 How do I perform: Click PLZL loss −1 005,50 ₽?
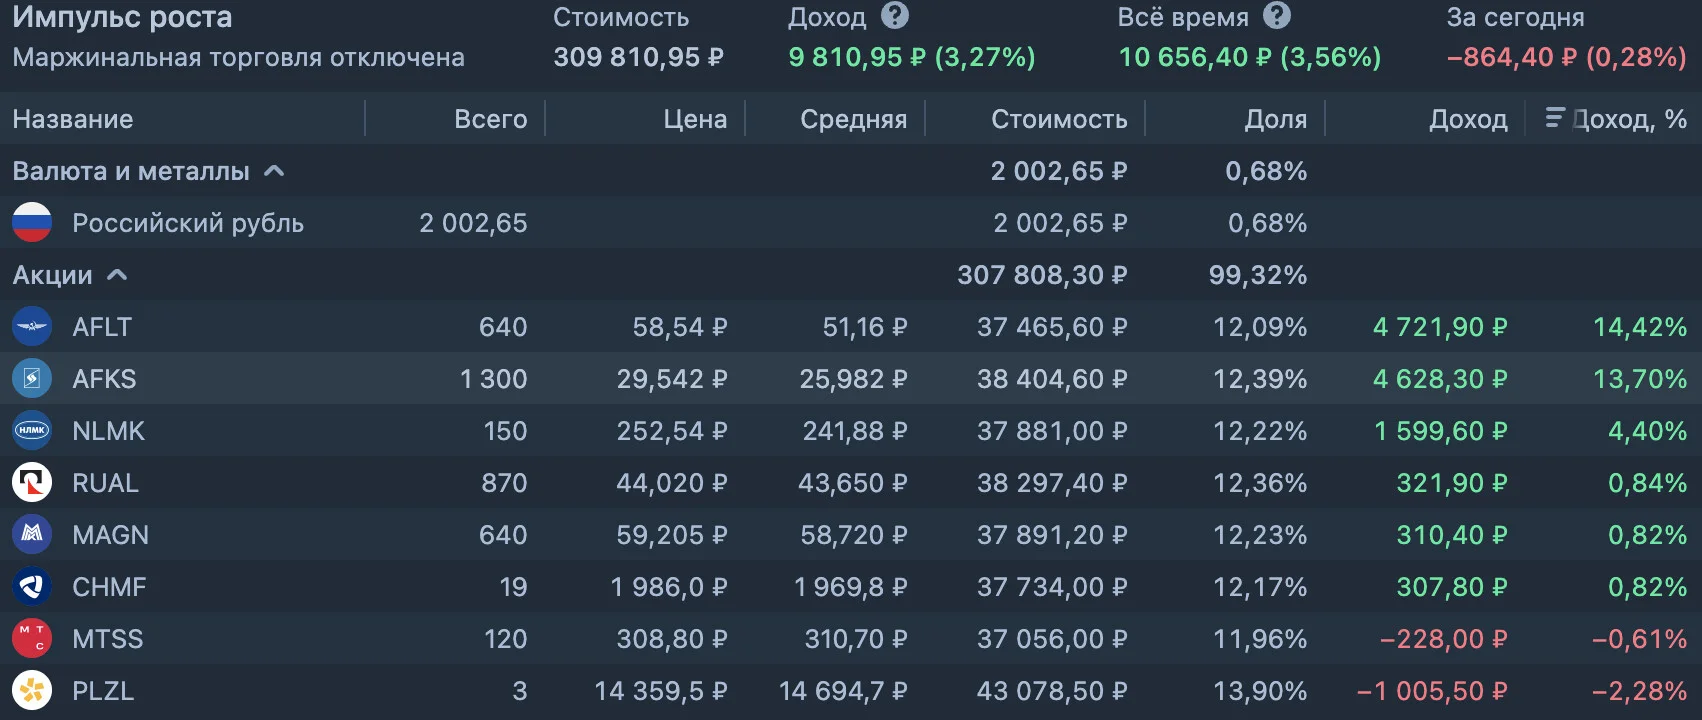tap(1432, 691)
